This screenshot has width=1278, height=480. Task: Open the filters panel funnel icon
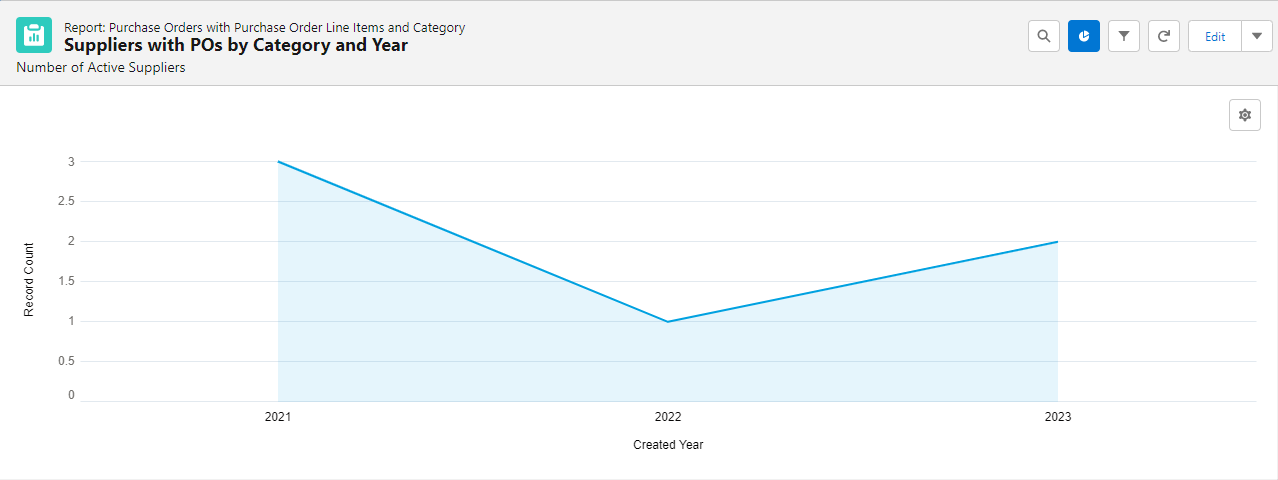1124,36
